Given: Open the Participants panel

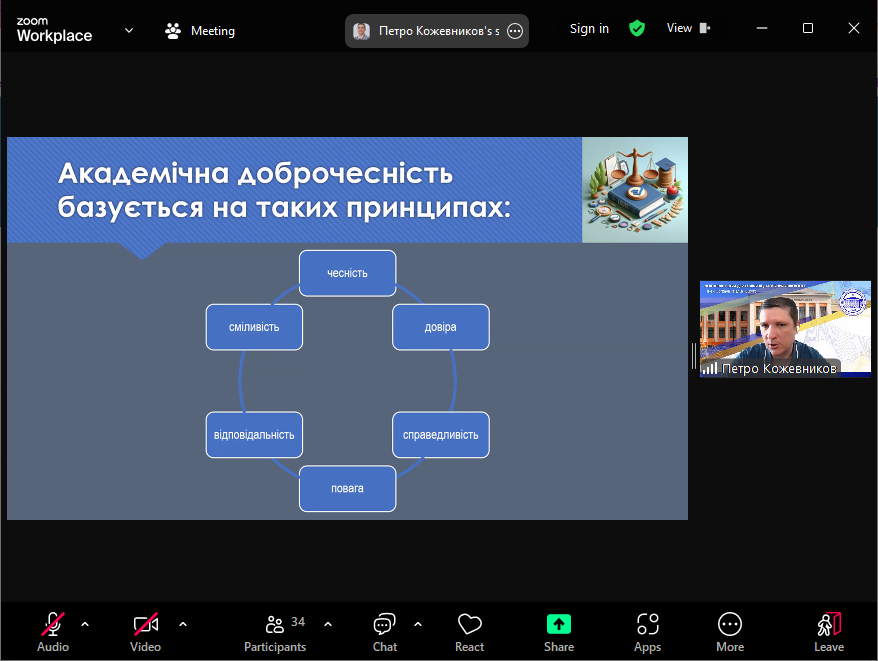Looking at the screenshot, I should pos(275,631).
